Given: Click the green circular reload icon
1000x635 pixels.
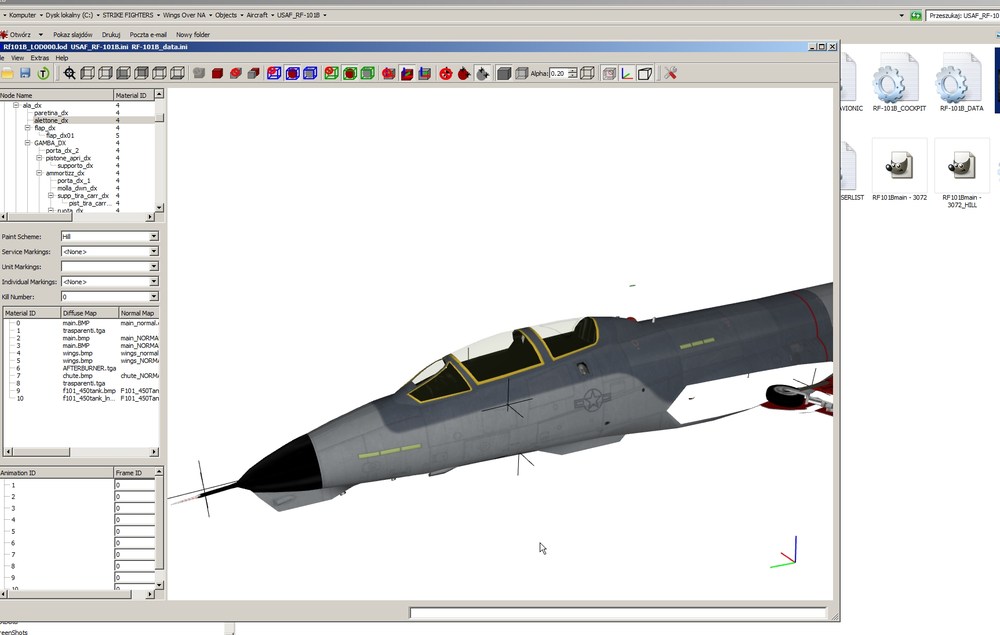Looking at the screenshot, I should tap(43, 73).
